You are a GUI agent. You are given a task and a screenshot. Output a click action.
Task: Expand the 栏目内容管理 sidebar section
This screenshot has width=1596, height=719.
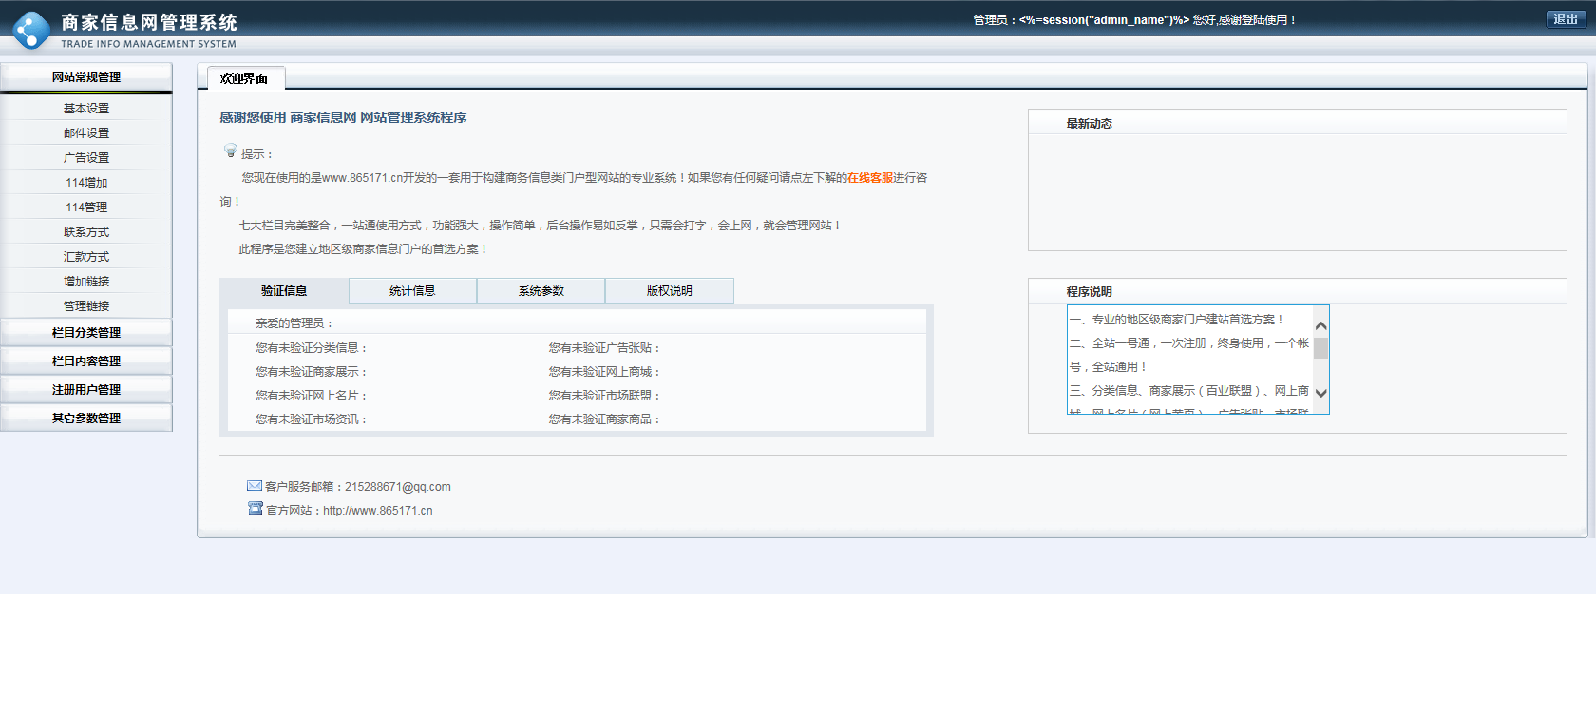click(86, 361)
